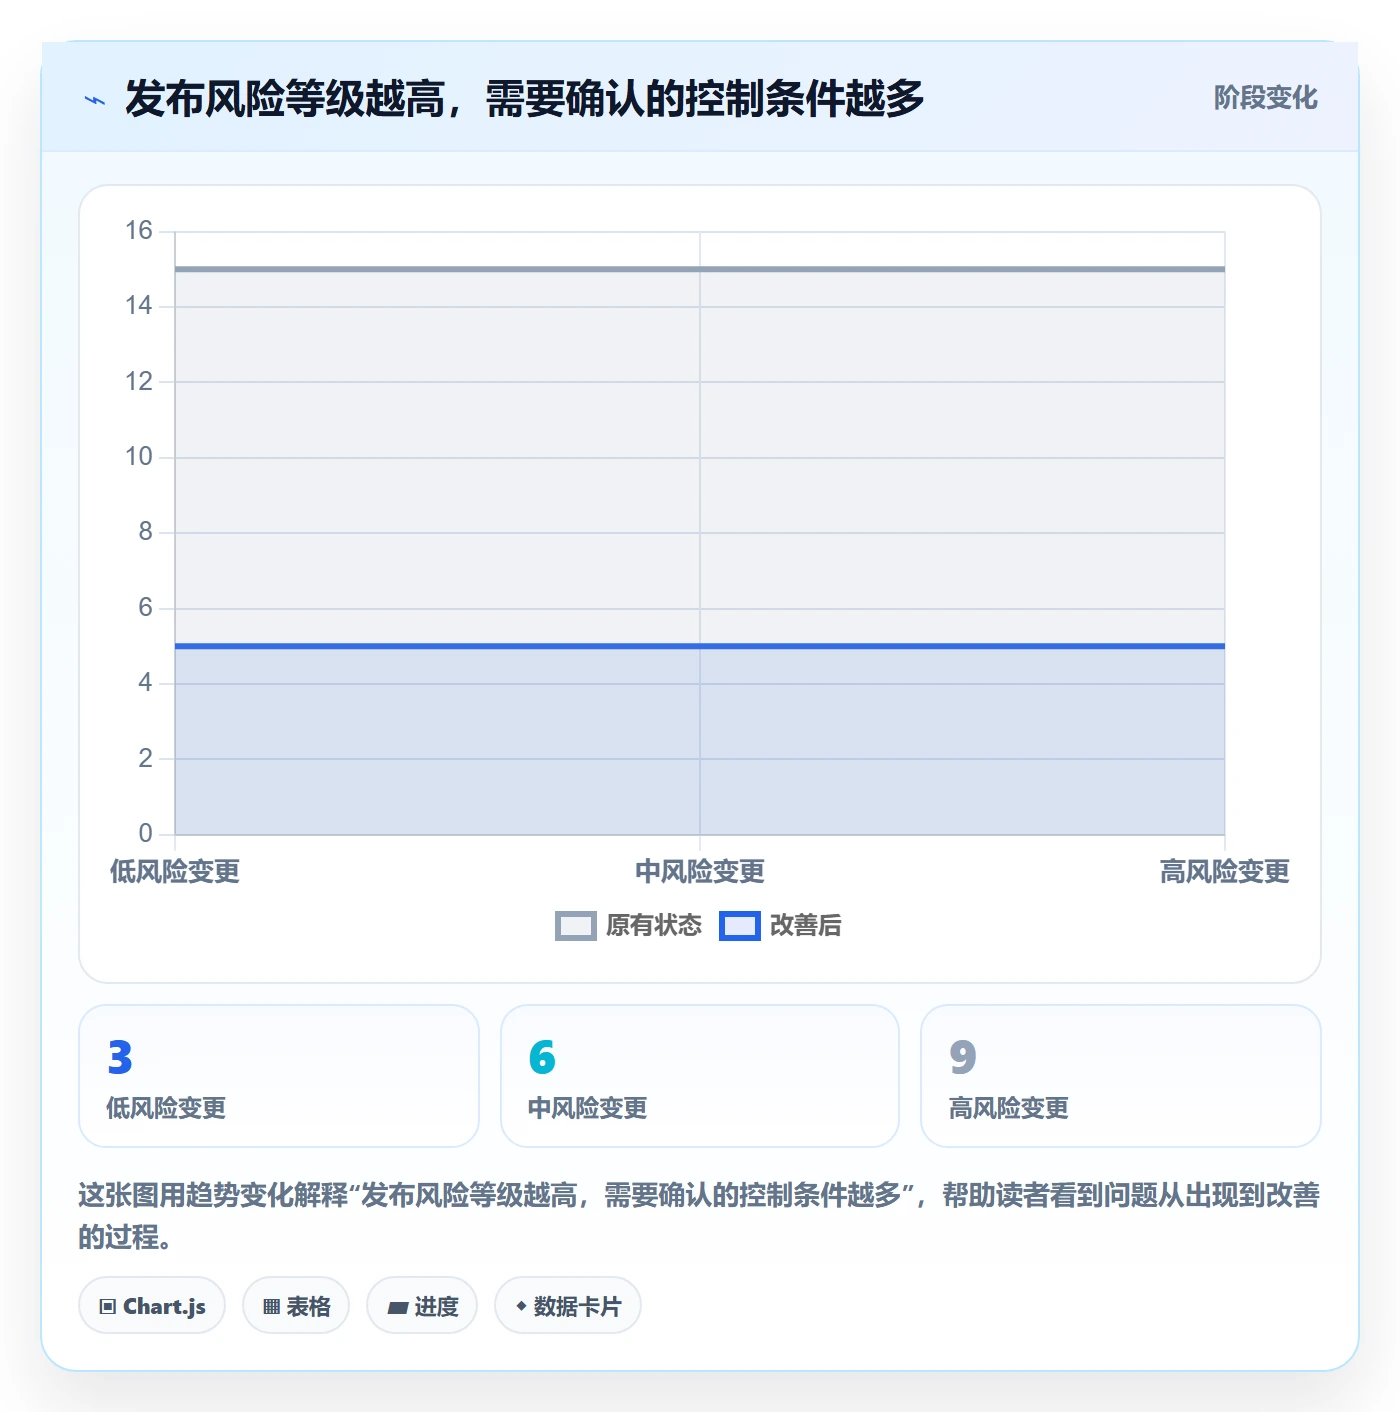This screenshot has height=1412, width=1400.
Task: Click the blue 改善后 line in the chart
Action: tap(700, 646)
